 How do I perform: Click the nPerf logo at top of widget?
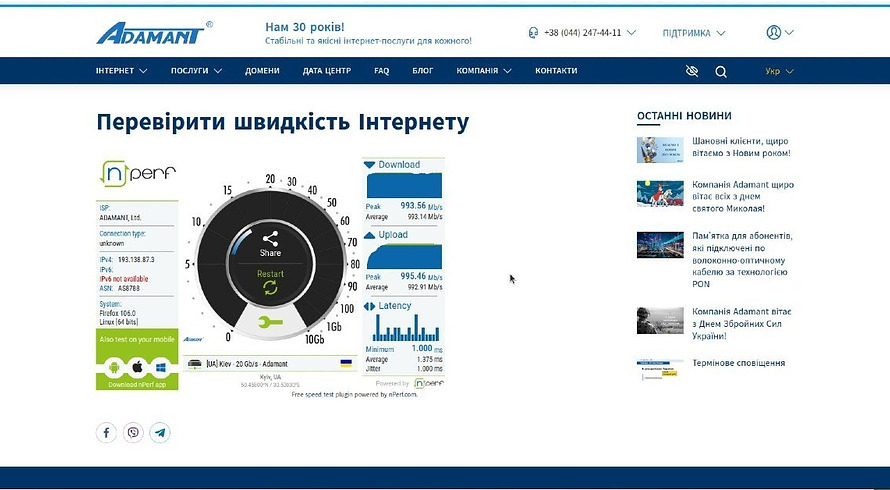point(137,173)
